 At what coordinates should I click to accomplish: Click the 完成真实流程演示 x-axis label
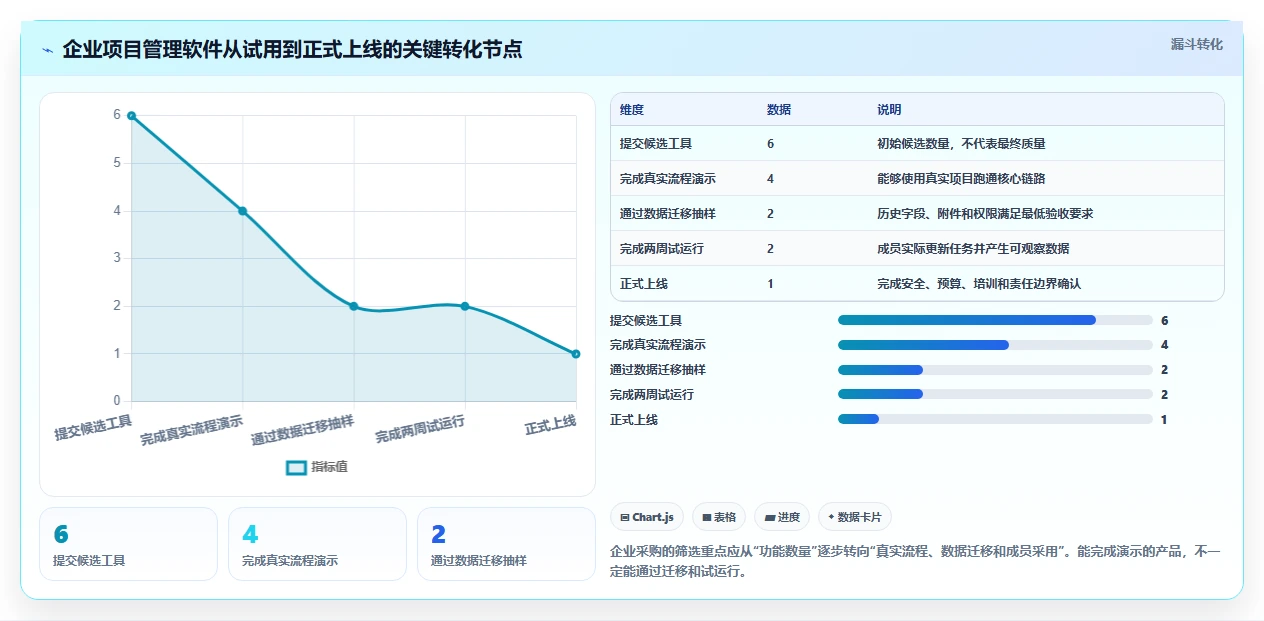(x=192, y=430)
